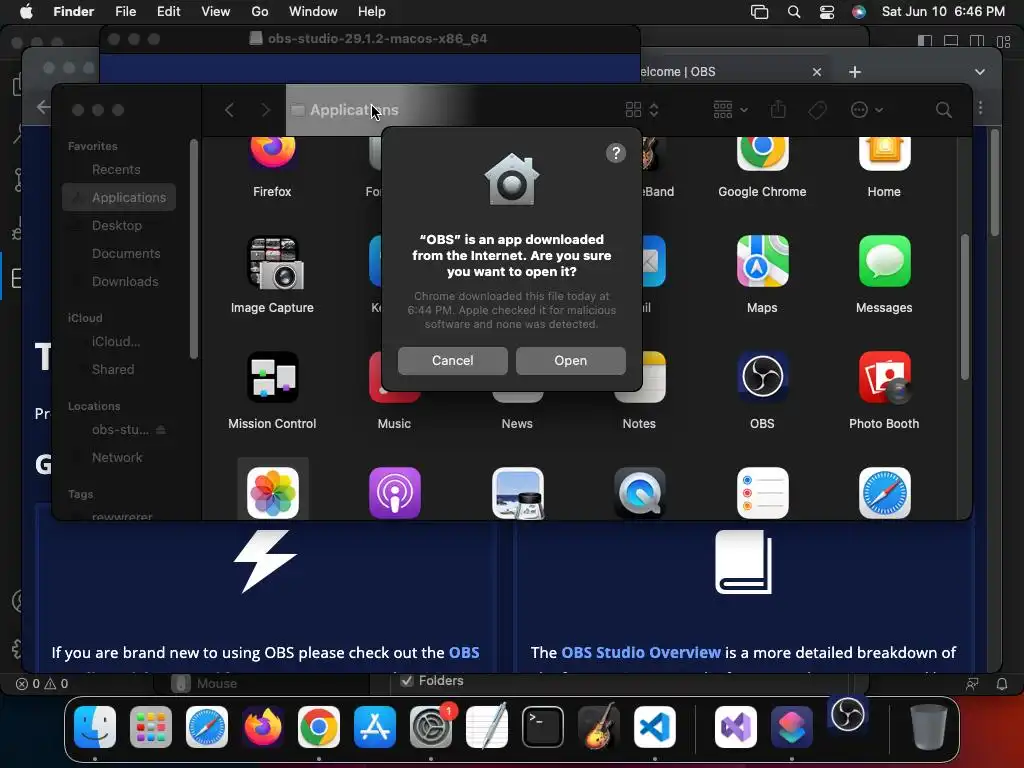Open Launchpad from the Dock

coord(151,727)
